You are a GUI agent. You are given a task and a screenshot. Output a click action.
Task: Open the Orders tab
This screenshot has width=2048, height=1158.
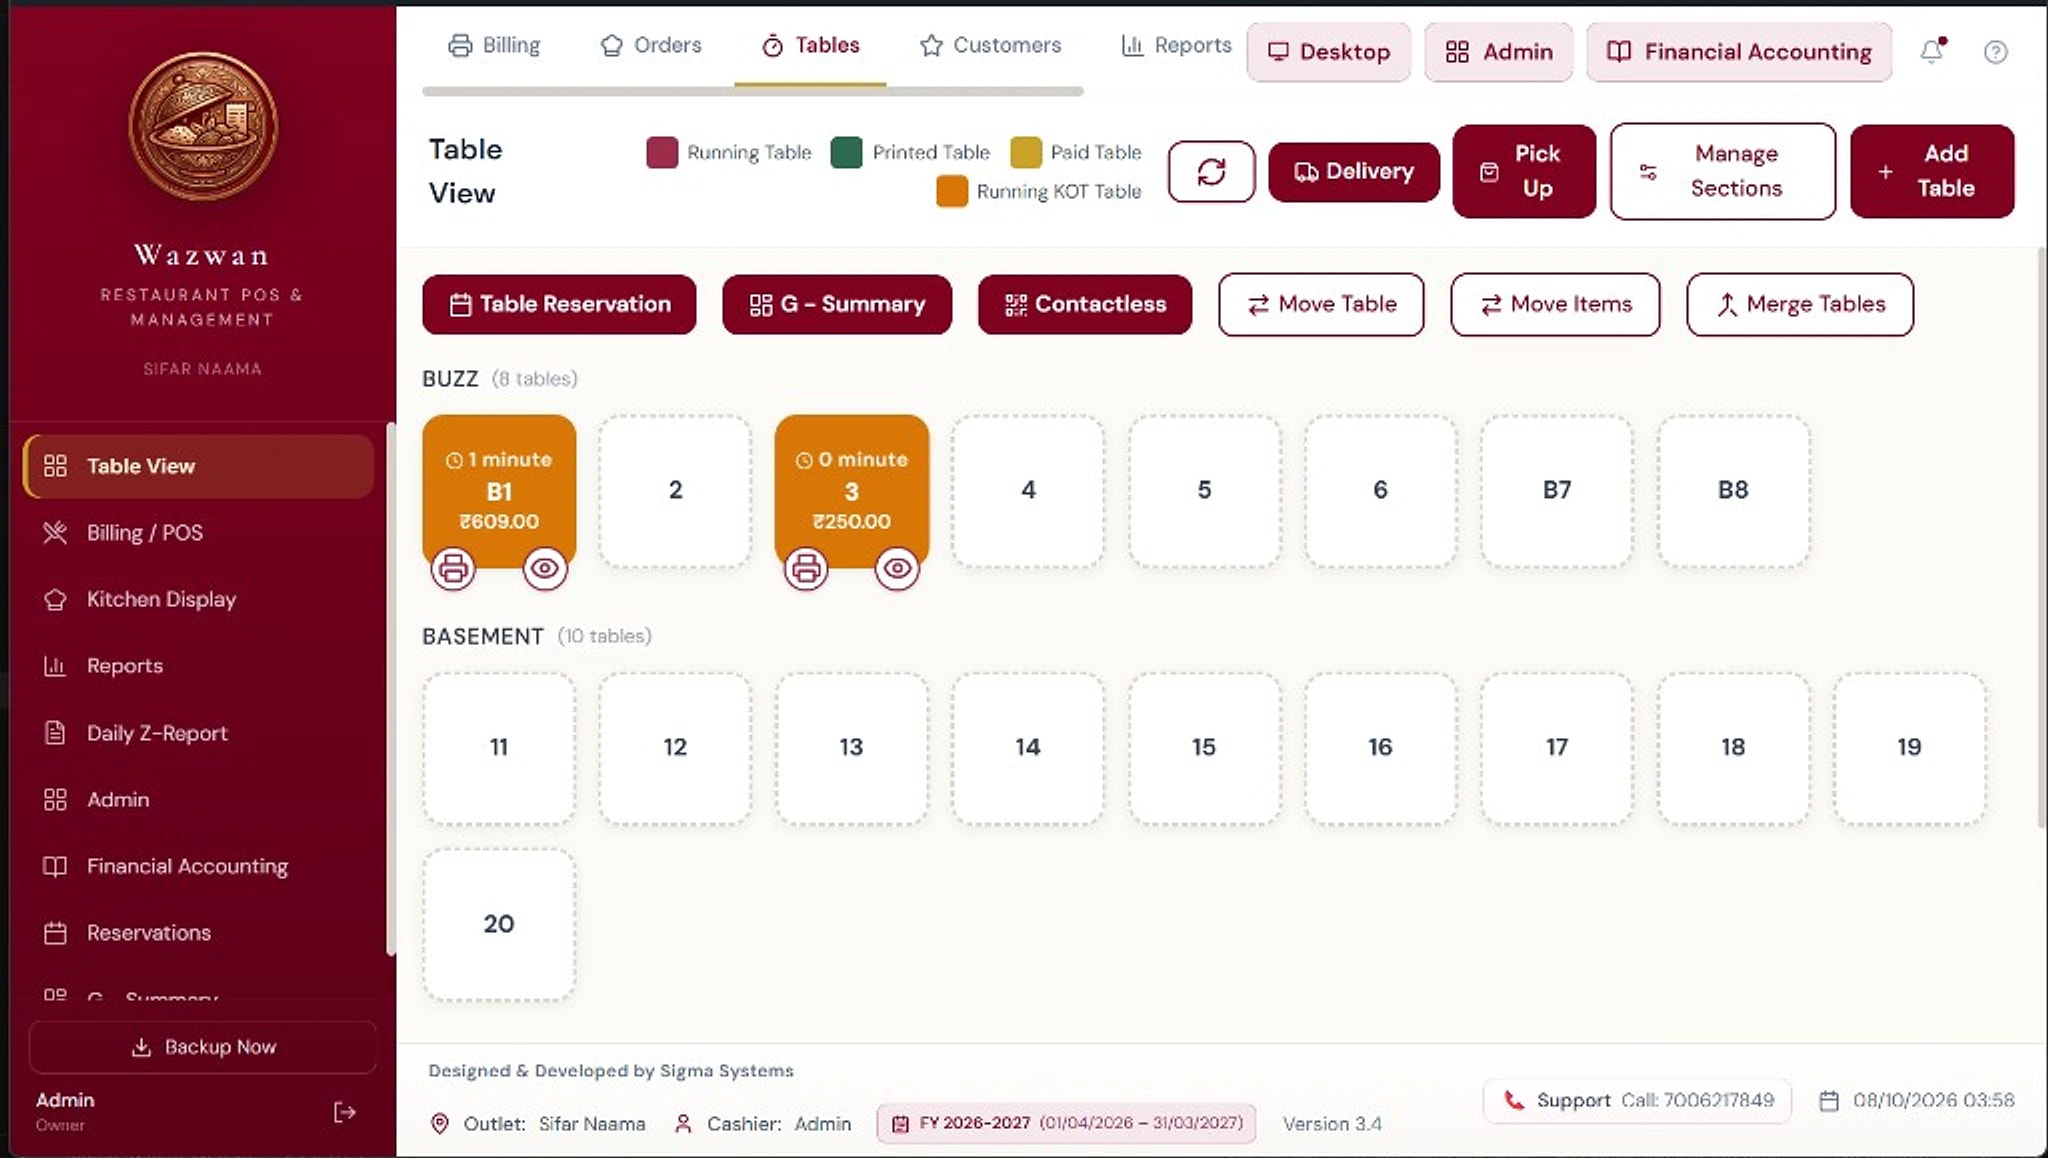coord(651,45)
